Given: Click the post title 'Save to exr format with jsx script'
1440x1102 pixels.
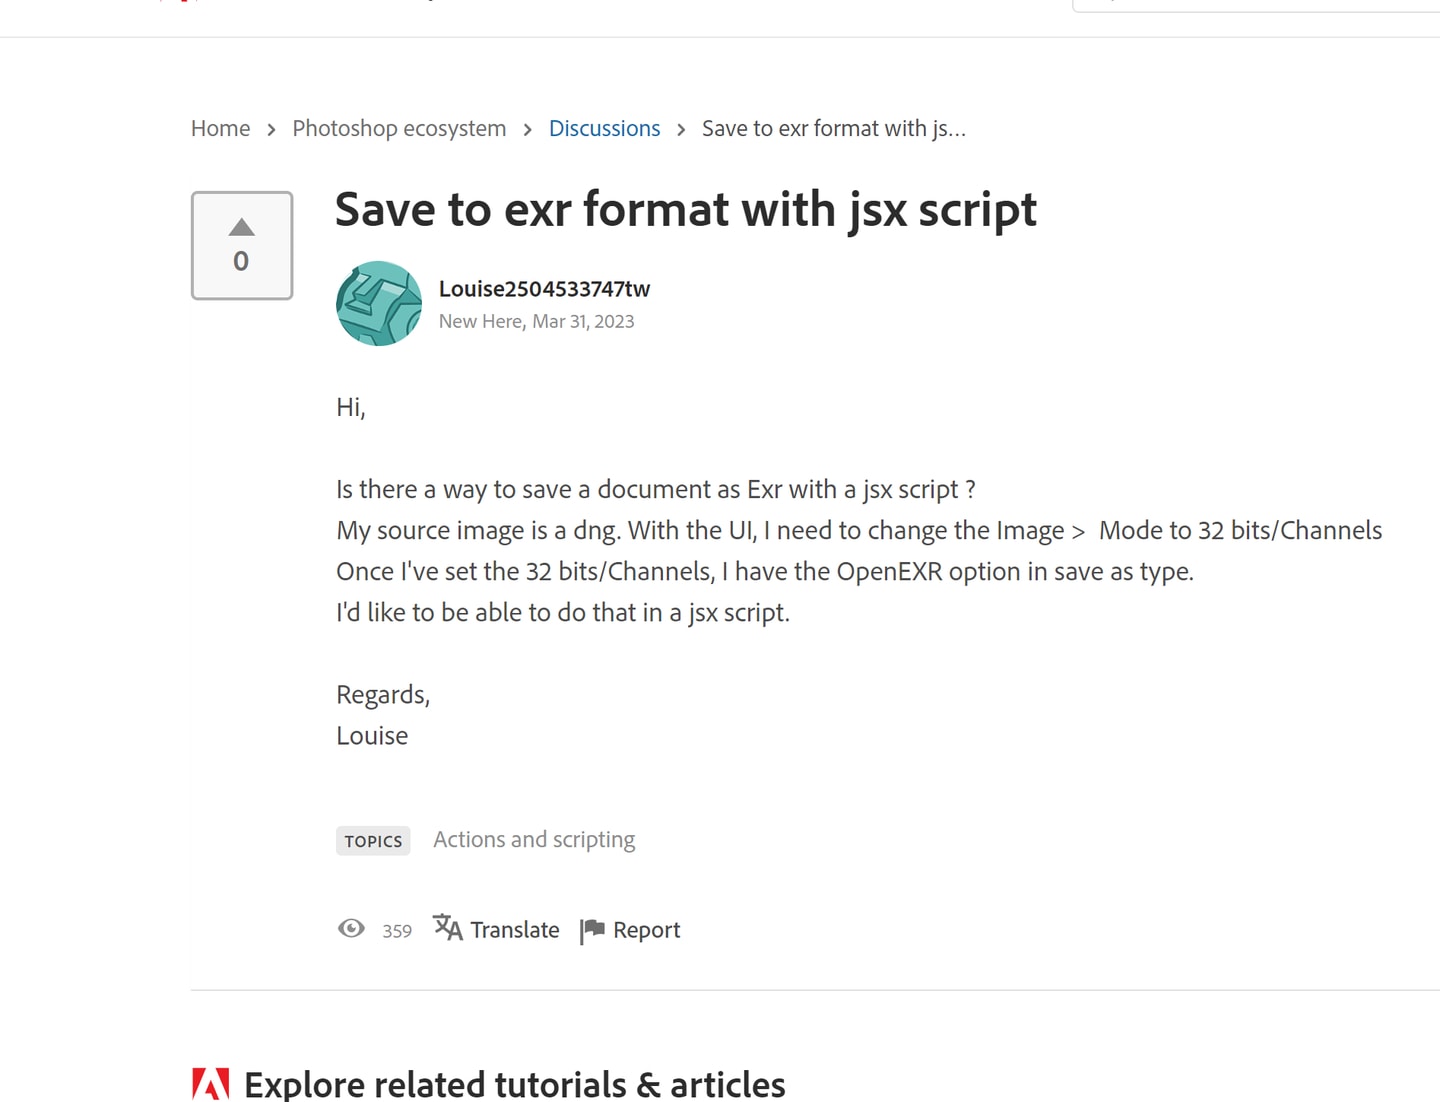Looking at the screenshot, I should (686, 210).
